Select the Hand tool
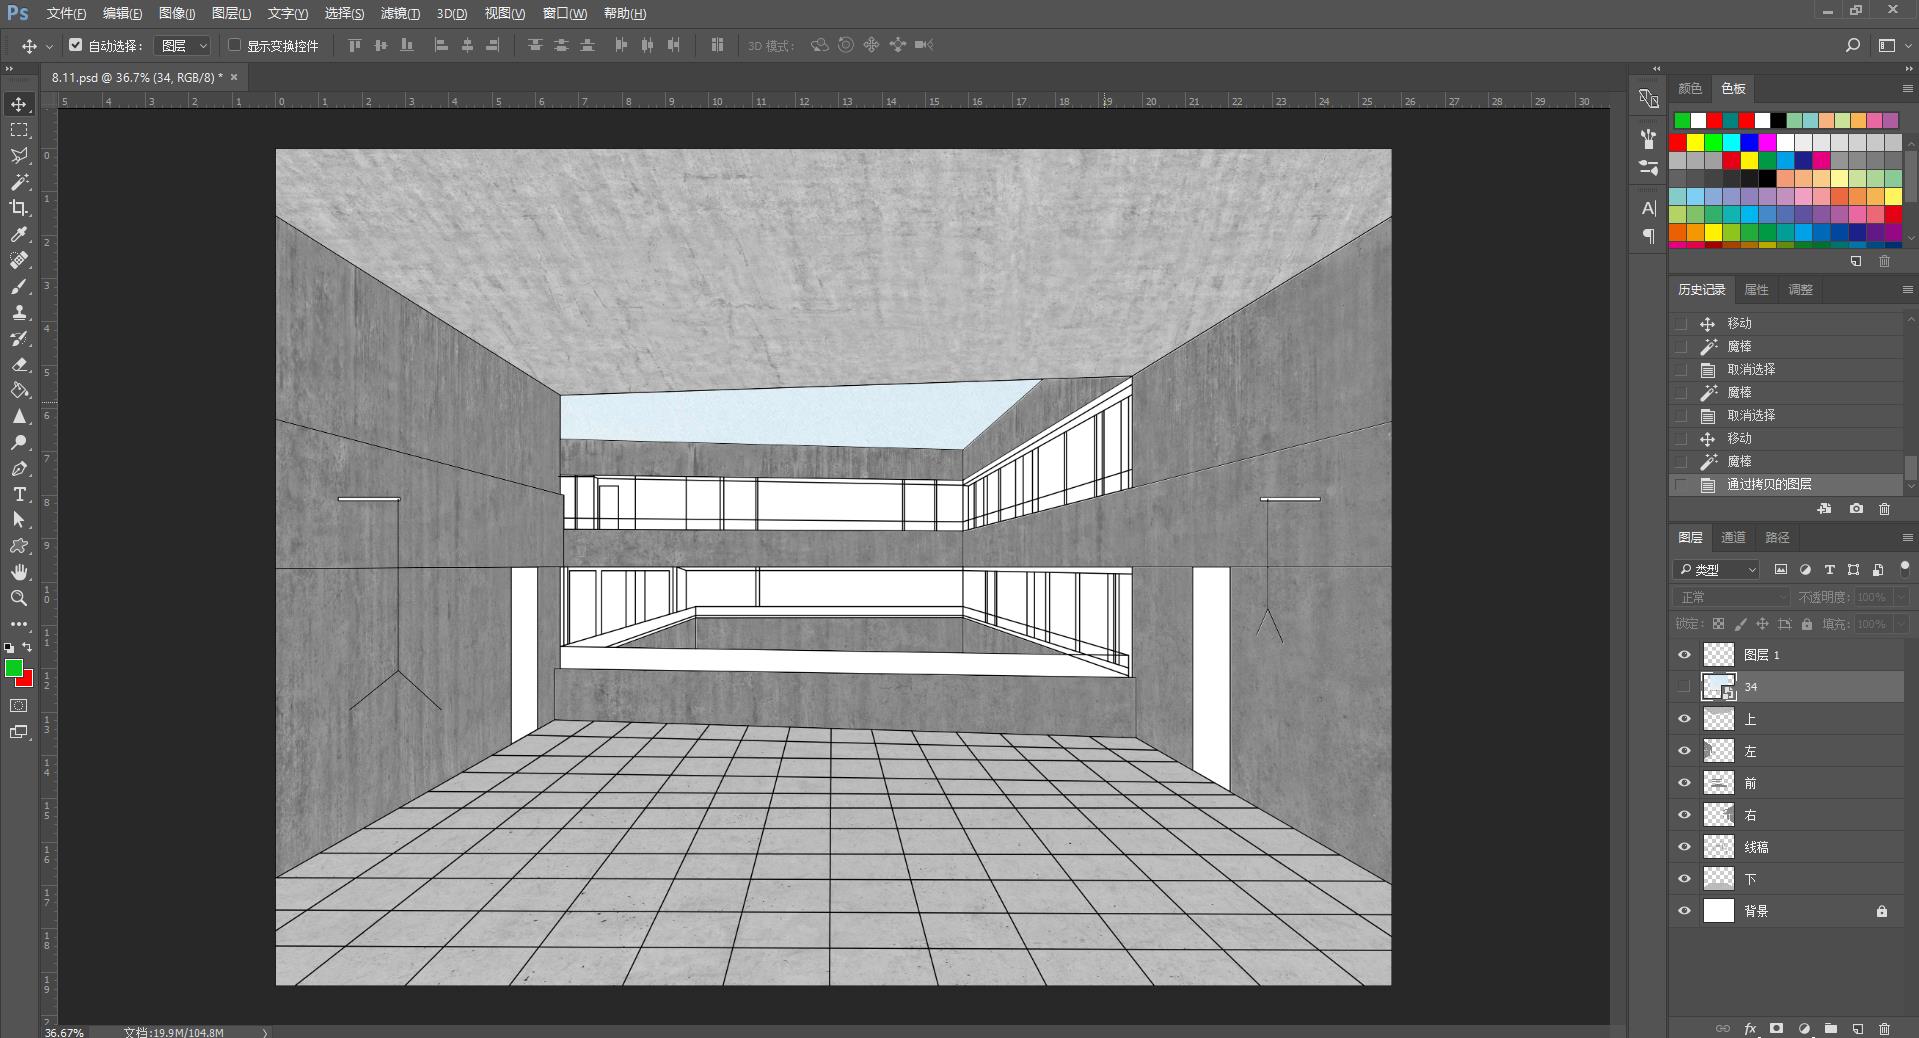The image size is (1919, 1038). (19, 572)
